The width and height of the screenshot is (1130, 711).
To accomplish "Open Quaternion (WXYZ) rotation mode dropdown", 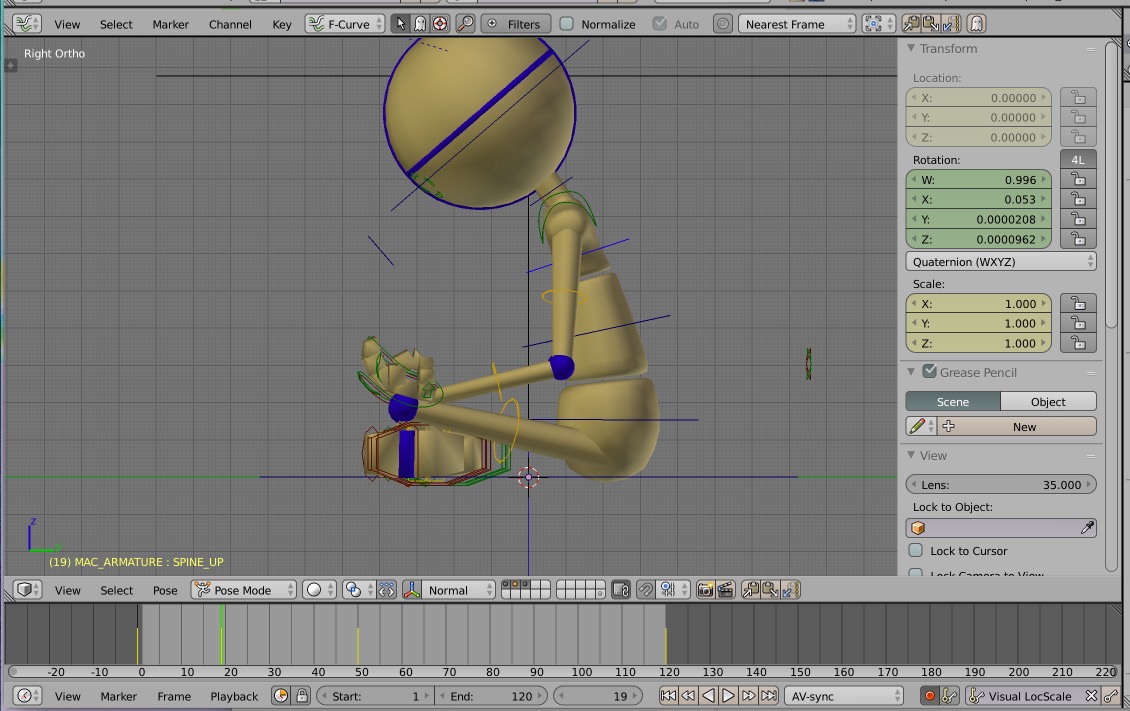I will pos(1001,261).
